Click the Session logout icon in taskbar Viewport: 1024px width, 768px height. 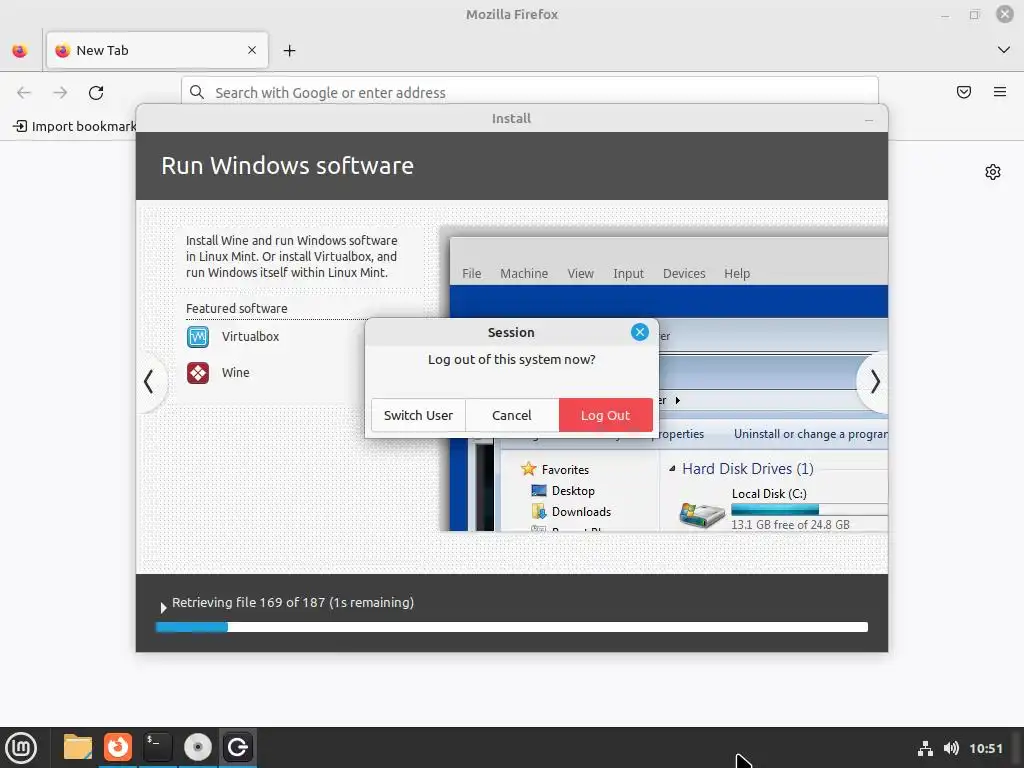(237, 747)
